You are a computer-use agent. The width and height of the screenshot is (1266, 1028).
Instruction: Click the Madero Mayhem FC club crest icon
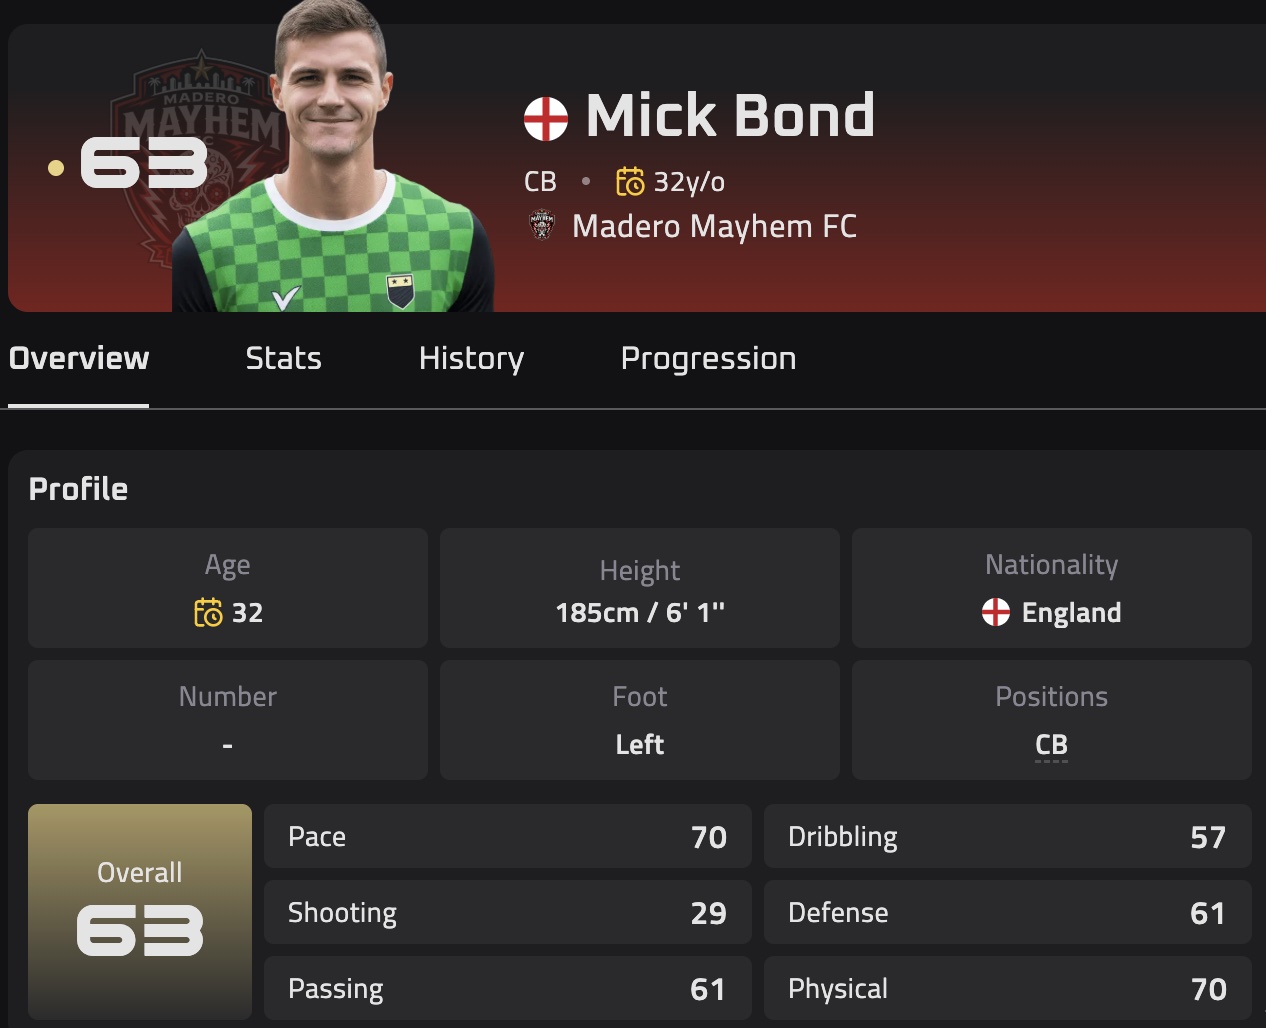(x=541, y=226)
